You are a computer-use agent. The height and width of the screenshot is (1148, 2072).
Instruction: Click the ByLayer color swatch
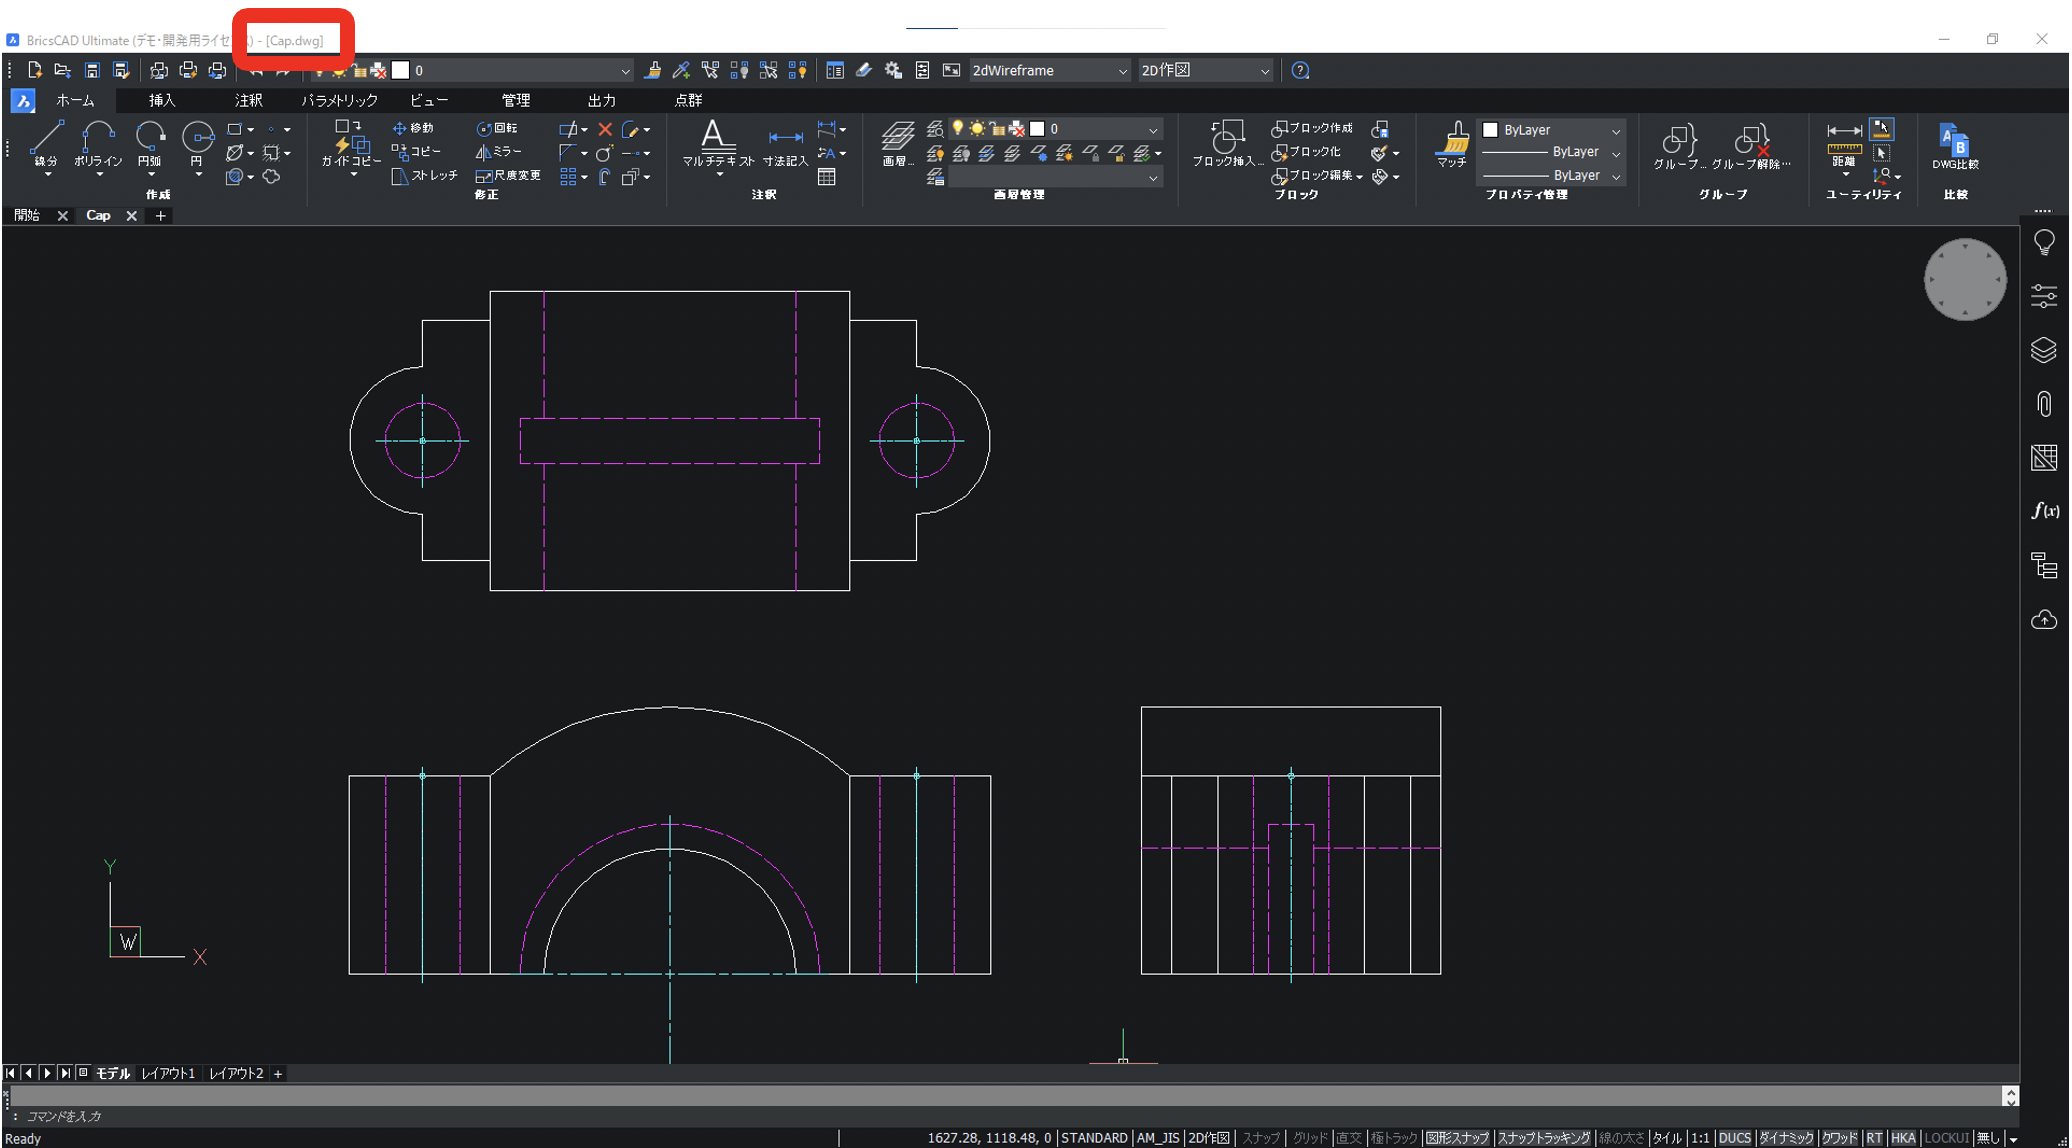pos(1491,130)
